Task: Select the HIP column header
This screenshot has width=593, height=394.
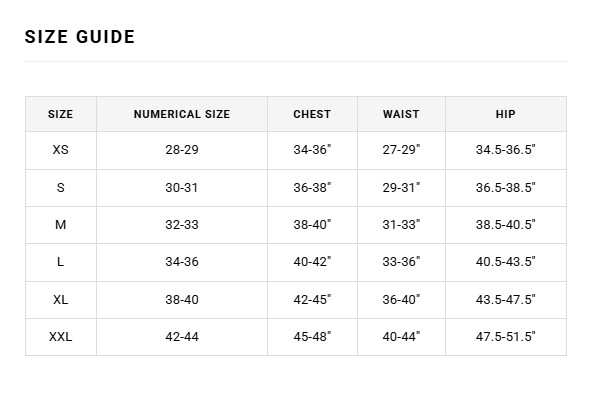Action: 506,114
